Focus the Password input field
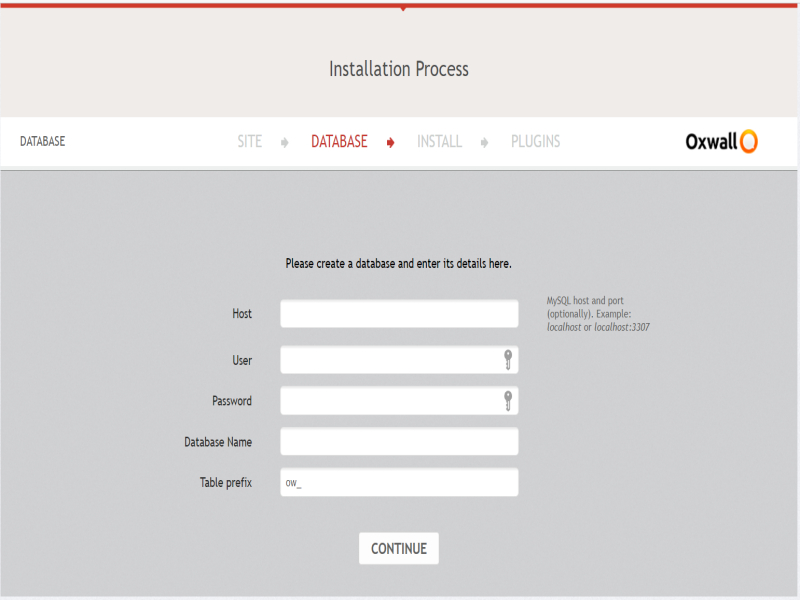The height and width of the screenshot is (600, 800). (x=390, y=401)
